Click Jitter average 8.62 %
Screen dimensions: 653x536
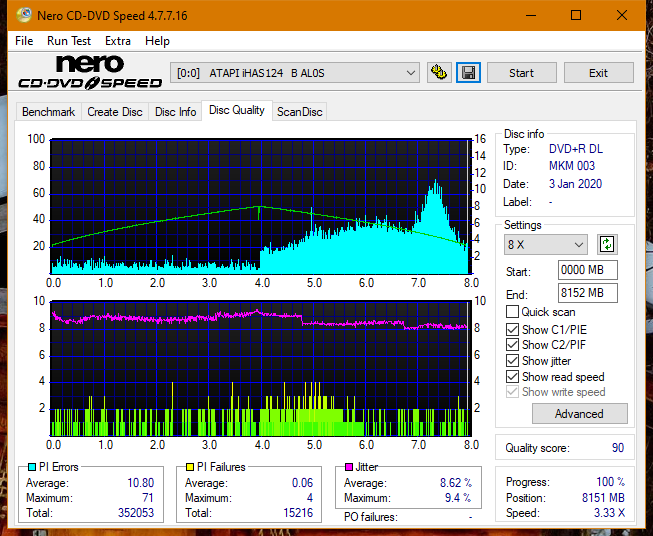click(x=456, y=483)
